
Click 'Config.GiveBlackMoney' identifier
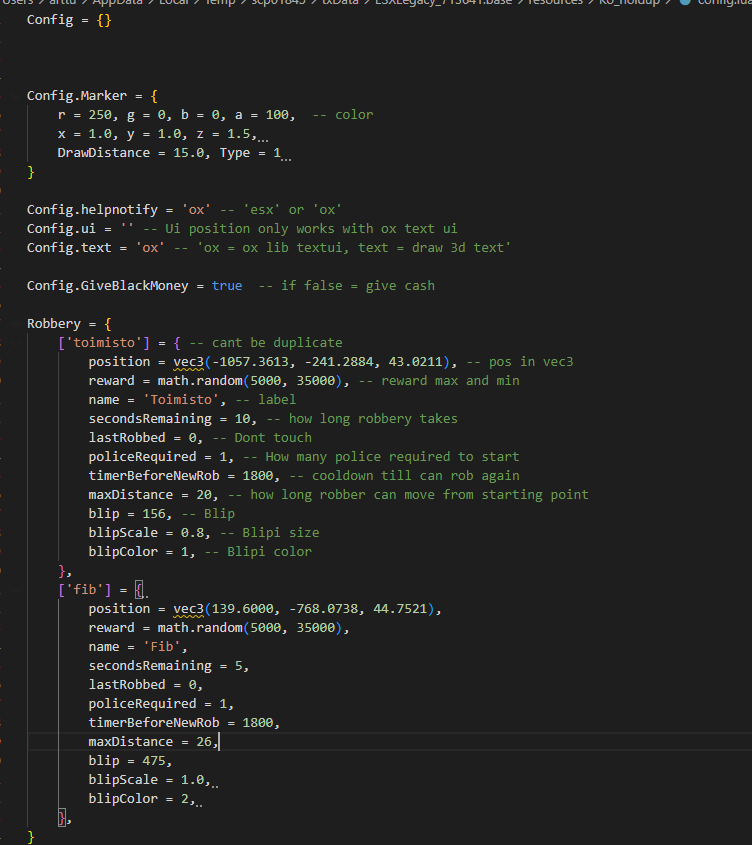[108, 286]
